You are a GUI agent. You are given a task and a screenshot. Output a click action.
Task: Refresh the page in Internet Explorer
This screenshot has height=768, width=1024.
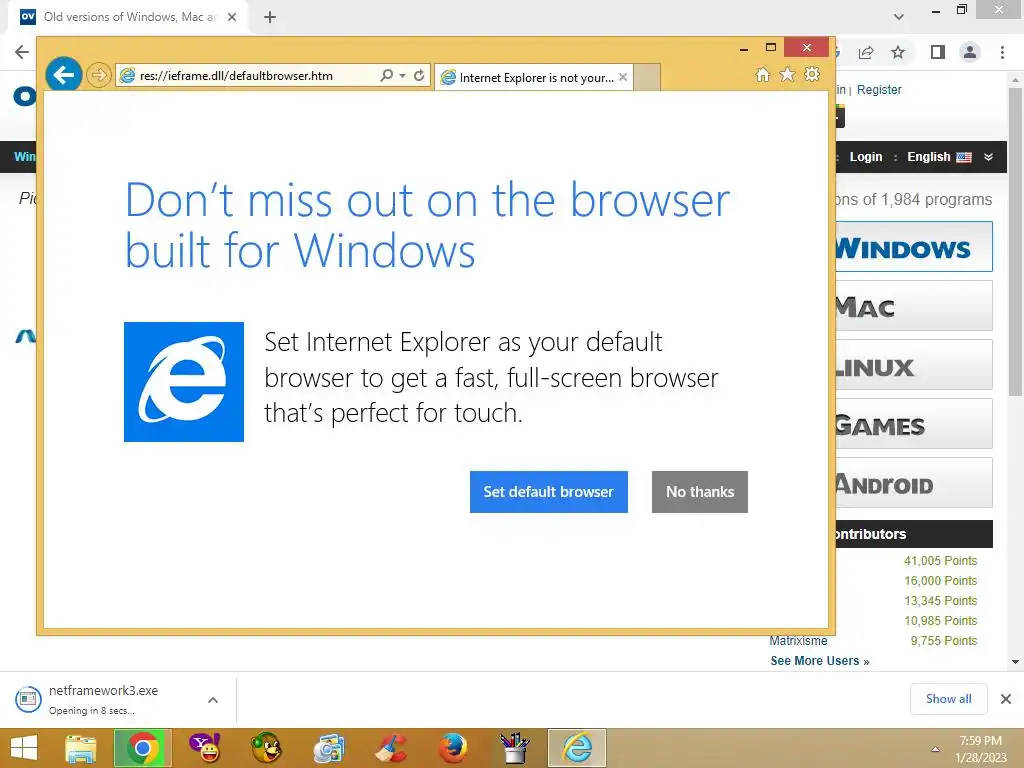tap(419, 75)
